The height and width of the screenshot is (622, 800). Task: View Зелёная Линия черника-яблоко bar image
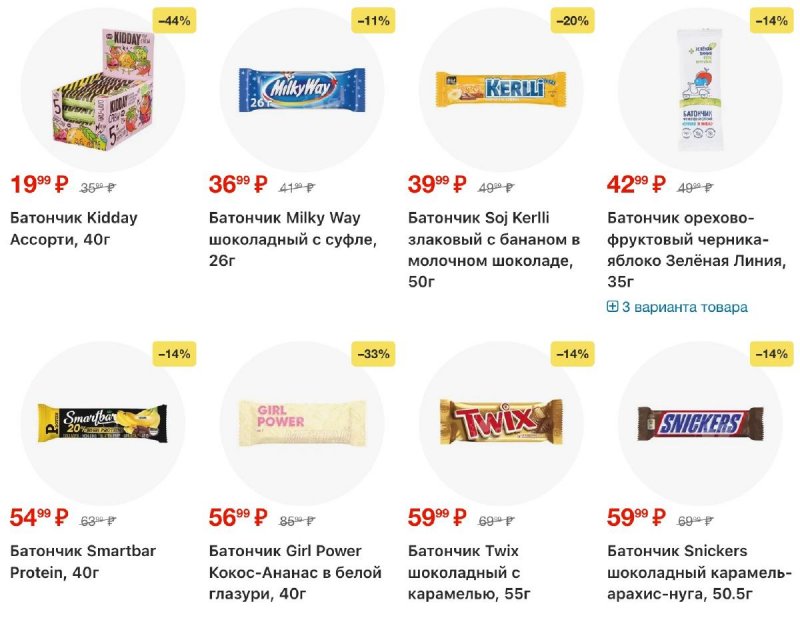click(700, 90)
